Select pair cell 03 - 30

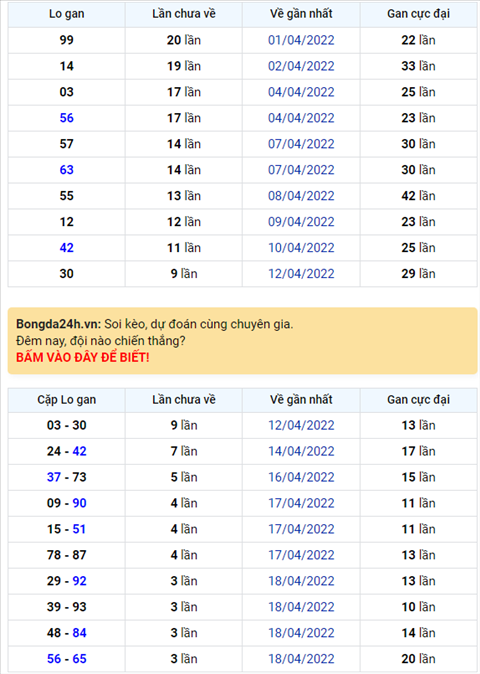click(x=67, y=426)
